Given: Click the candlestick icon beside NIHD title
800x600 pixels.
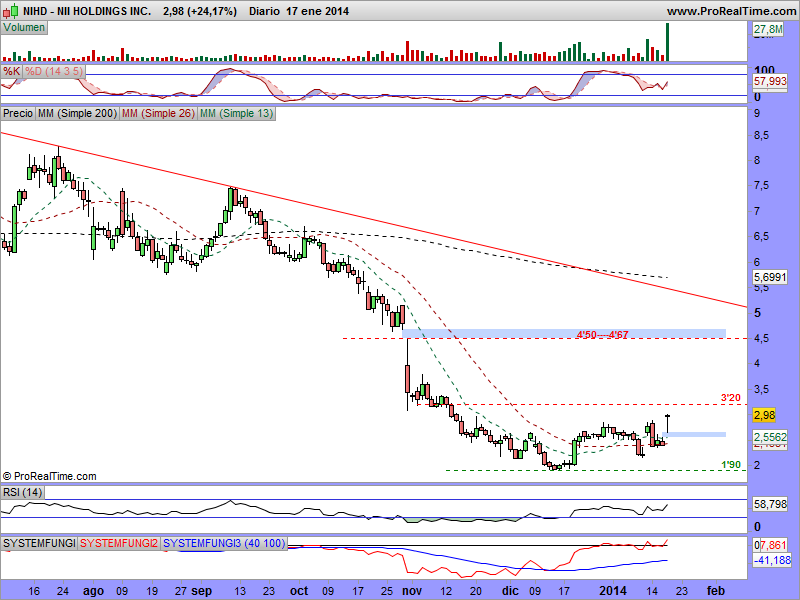Looking at the screenshot, I should pyautogui.click(x=10, y=10).
